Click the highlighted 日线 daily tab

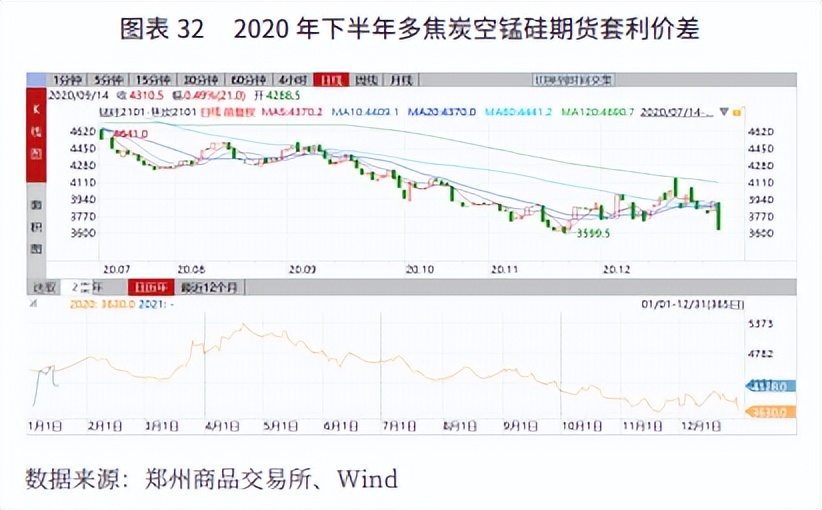pyautogui.click(x=329, y=79)
